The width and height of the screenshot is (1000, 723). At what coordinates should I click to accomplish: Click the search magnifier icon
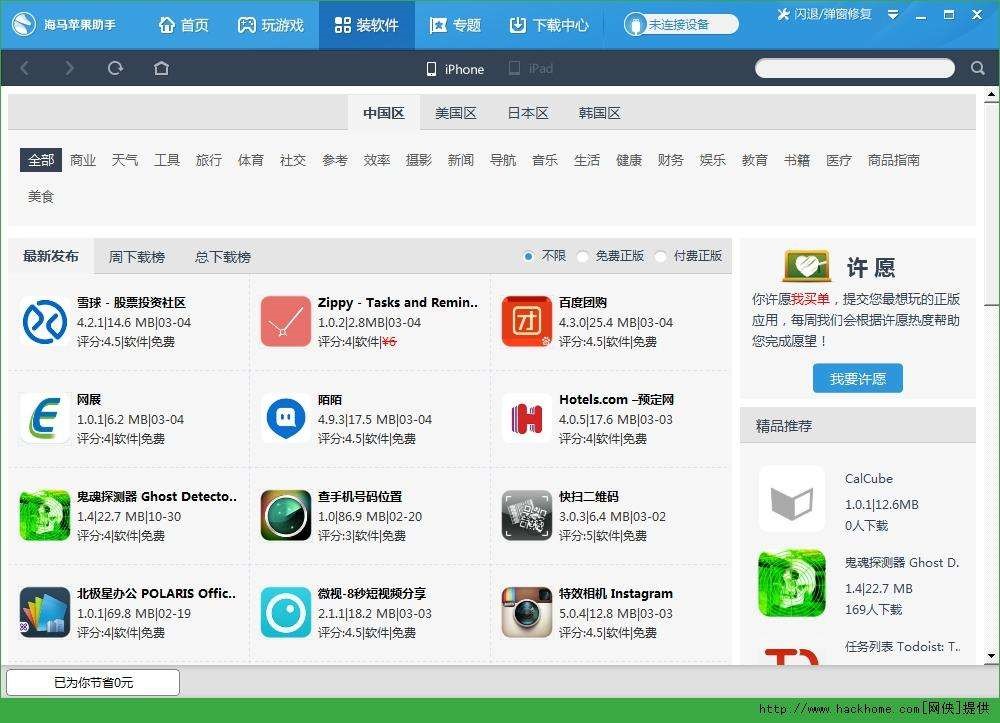point(978,68)
